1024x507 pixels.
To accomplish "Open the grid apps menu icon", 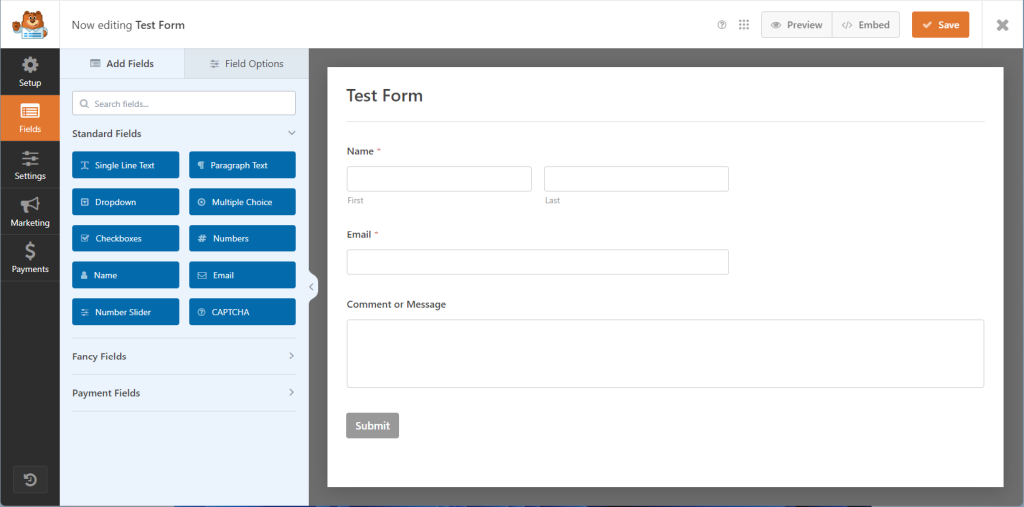I will 743,25.
